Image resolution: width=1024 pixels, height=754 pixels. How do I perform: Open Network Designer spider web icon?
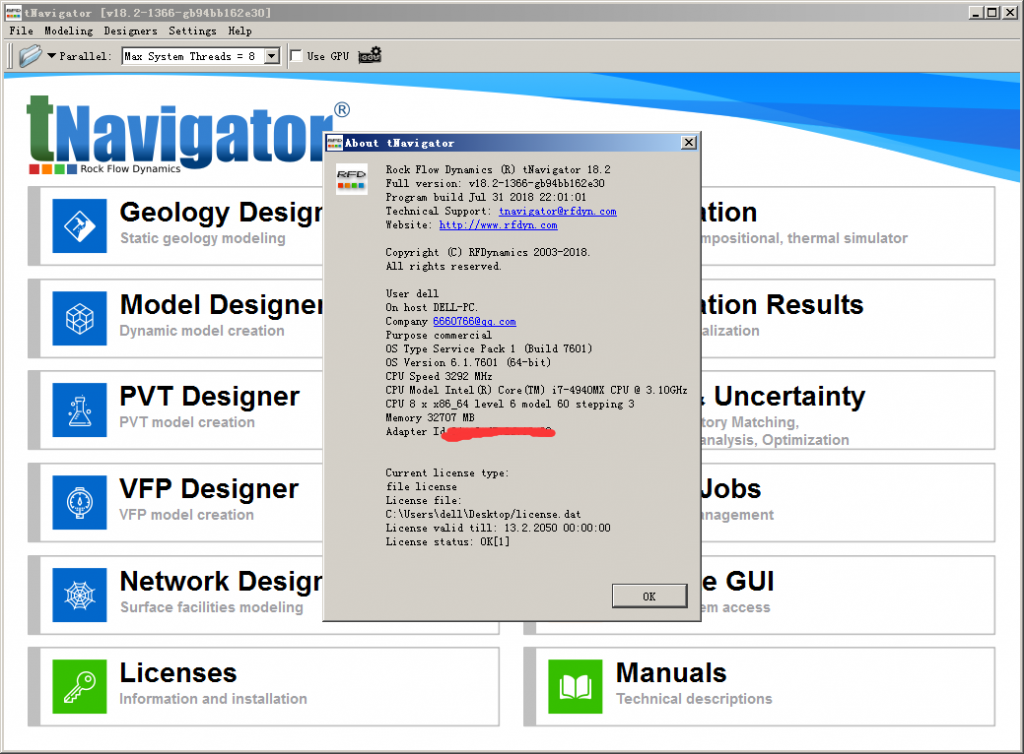[80, 595]
